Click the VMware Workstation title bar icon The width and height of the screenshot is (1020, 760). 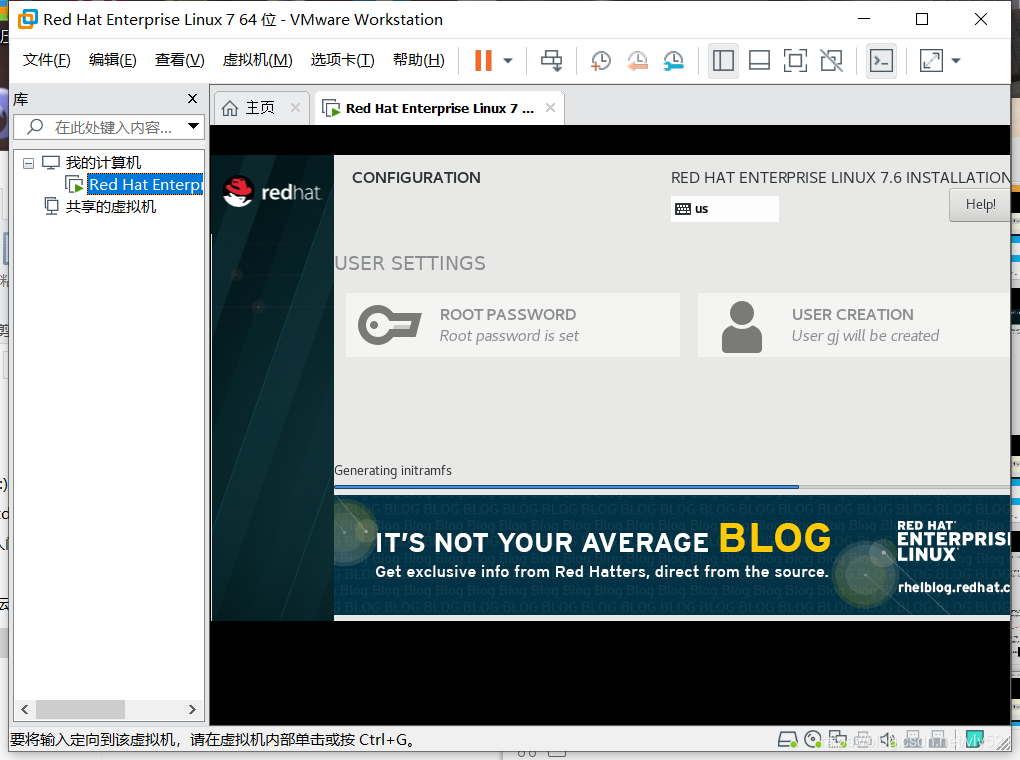coord(28,19)
